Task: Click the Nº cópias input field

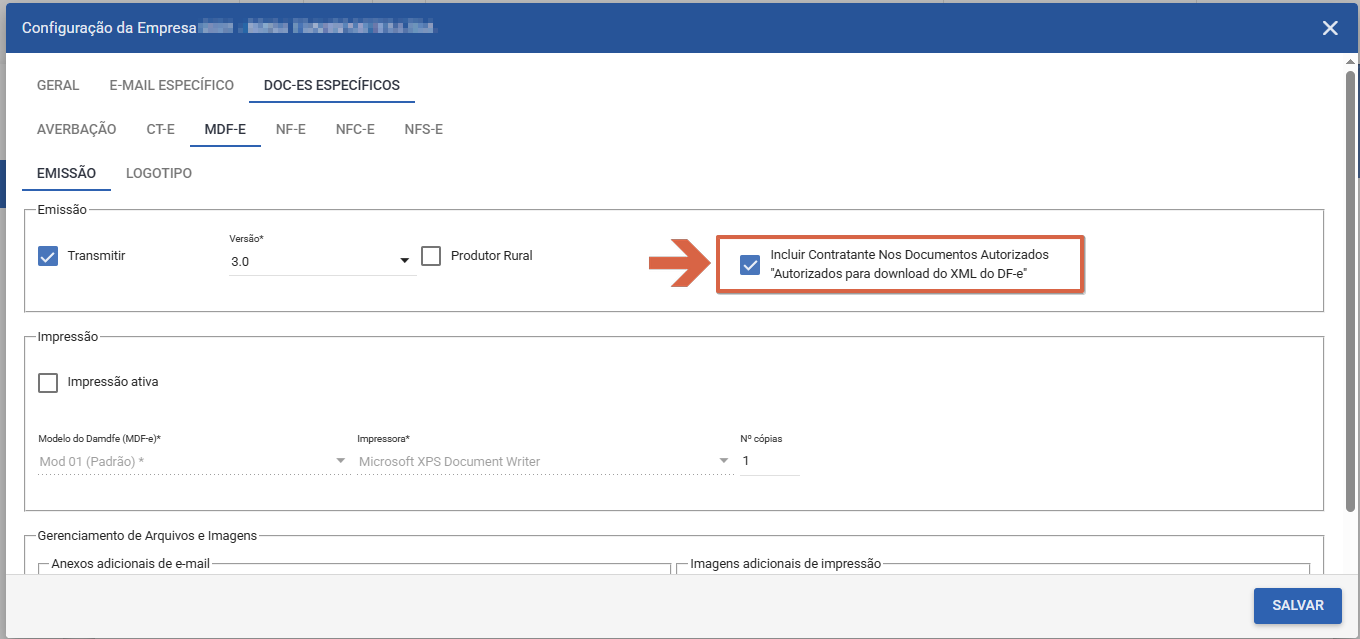Action: [x=770, y=461]
